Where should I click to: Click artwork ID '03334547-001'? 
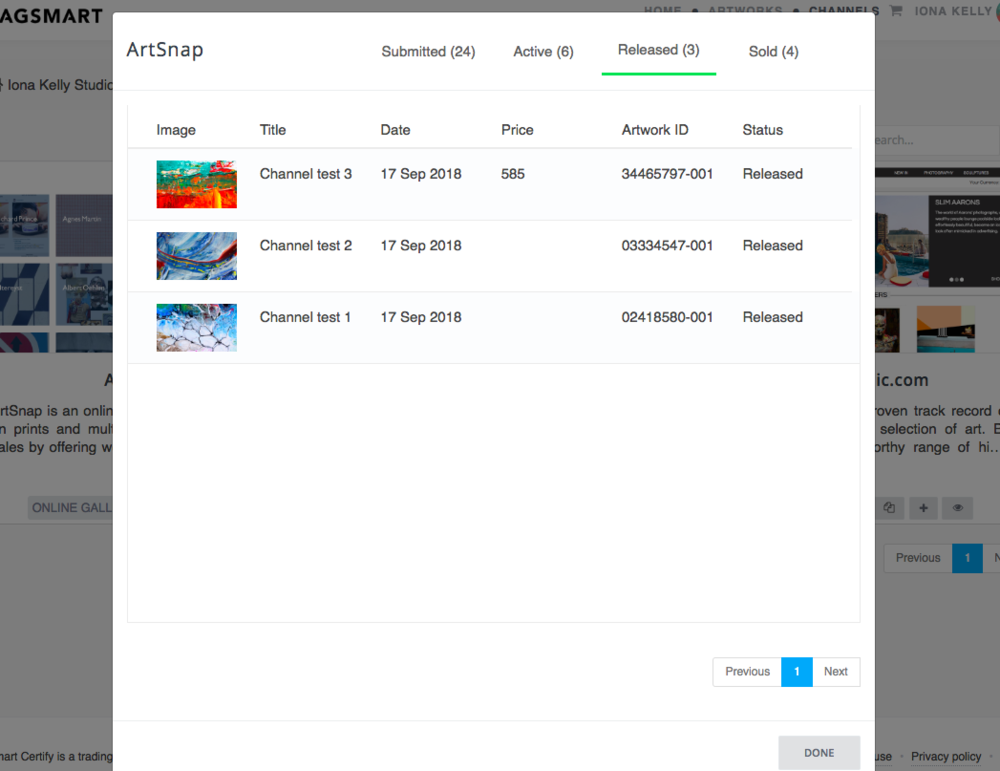click(667, 246)
